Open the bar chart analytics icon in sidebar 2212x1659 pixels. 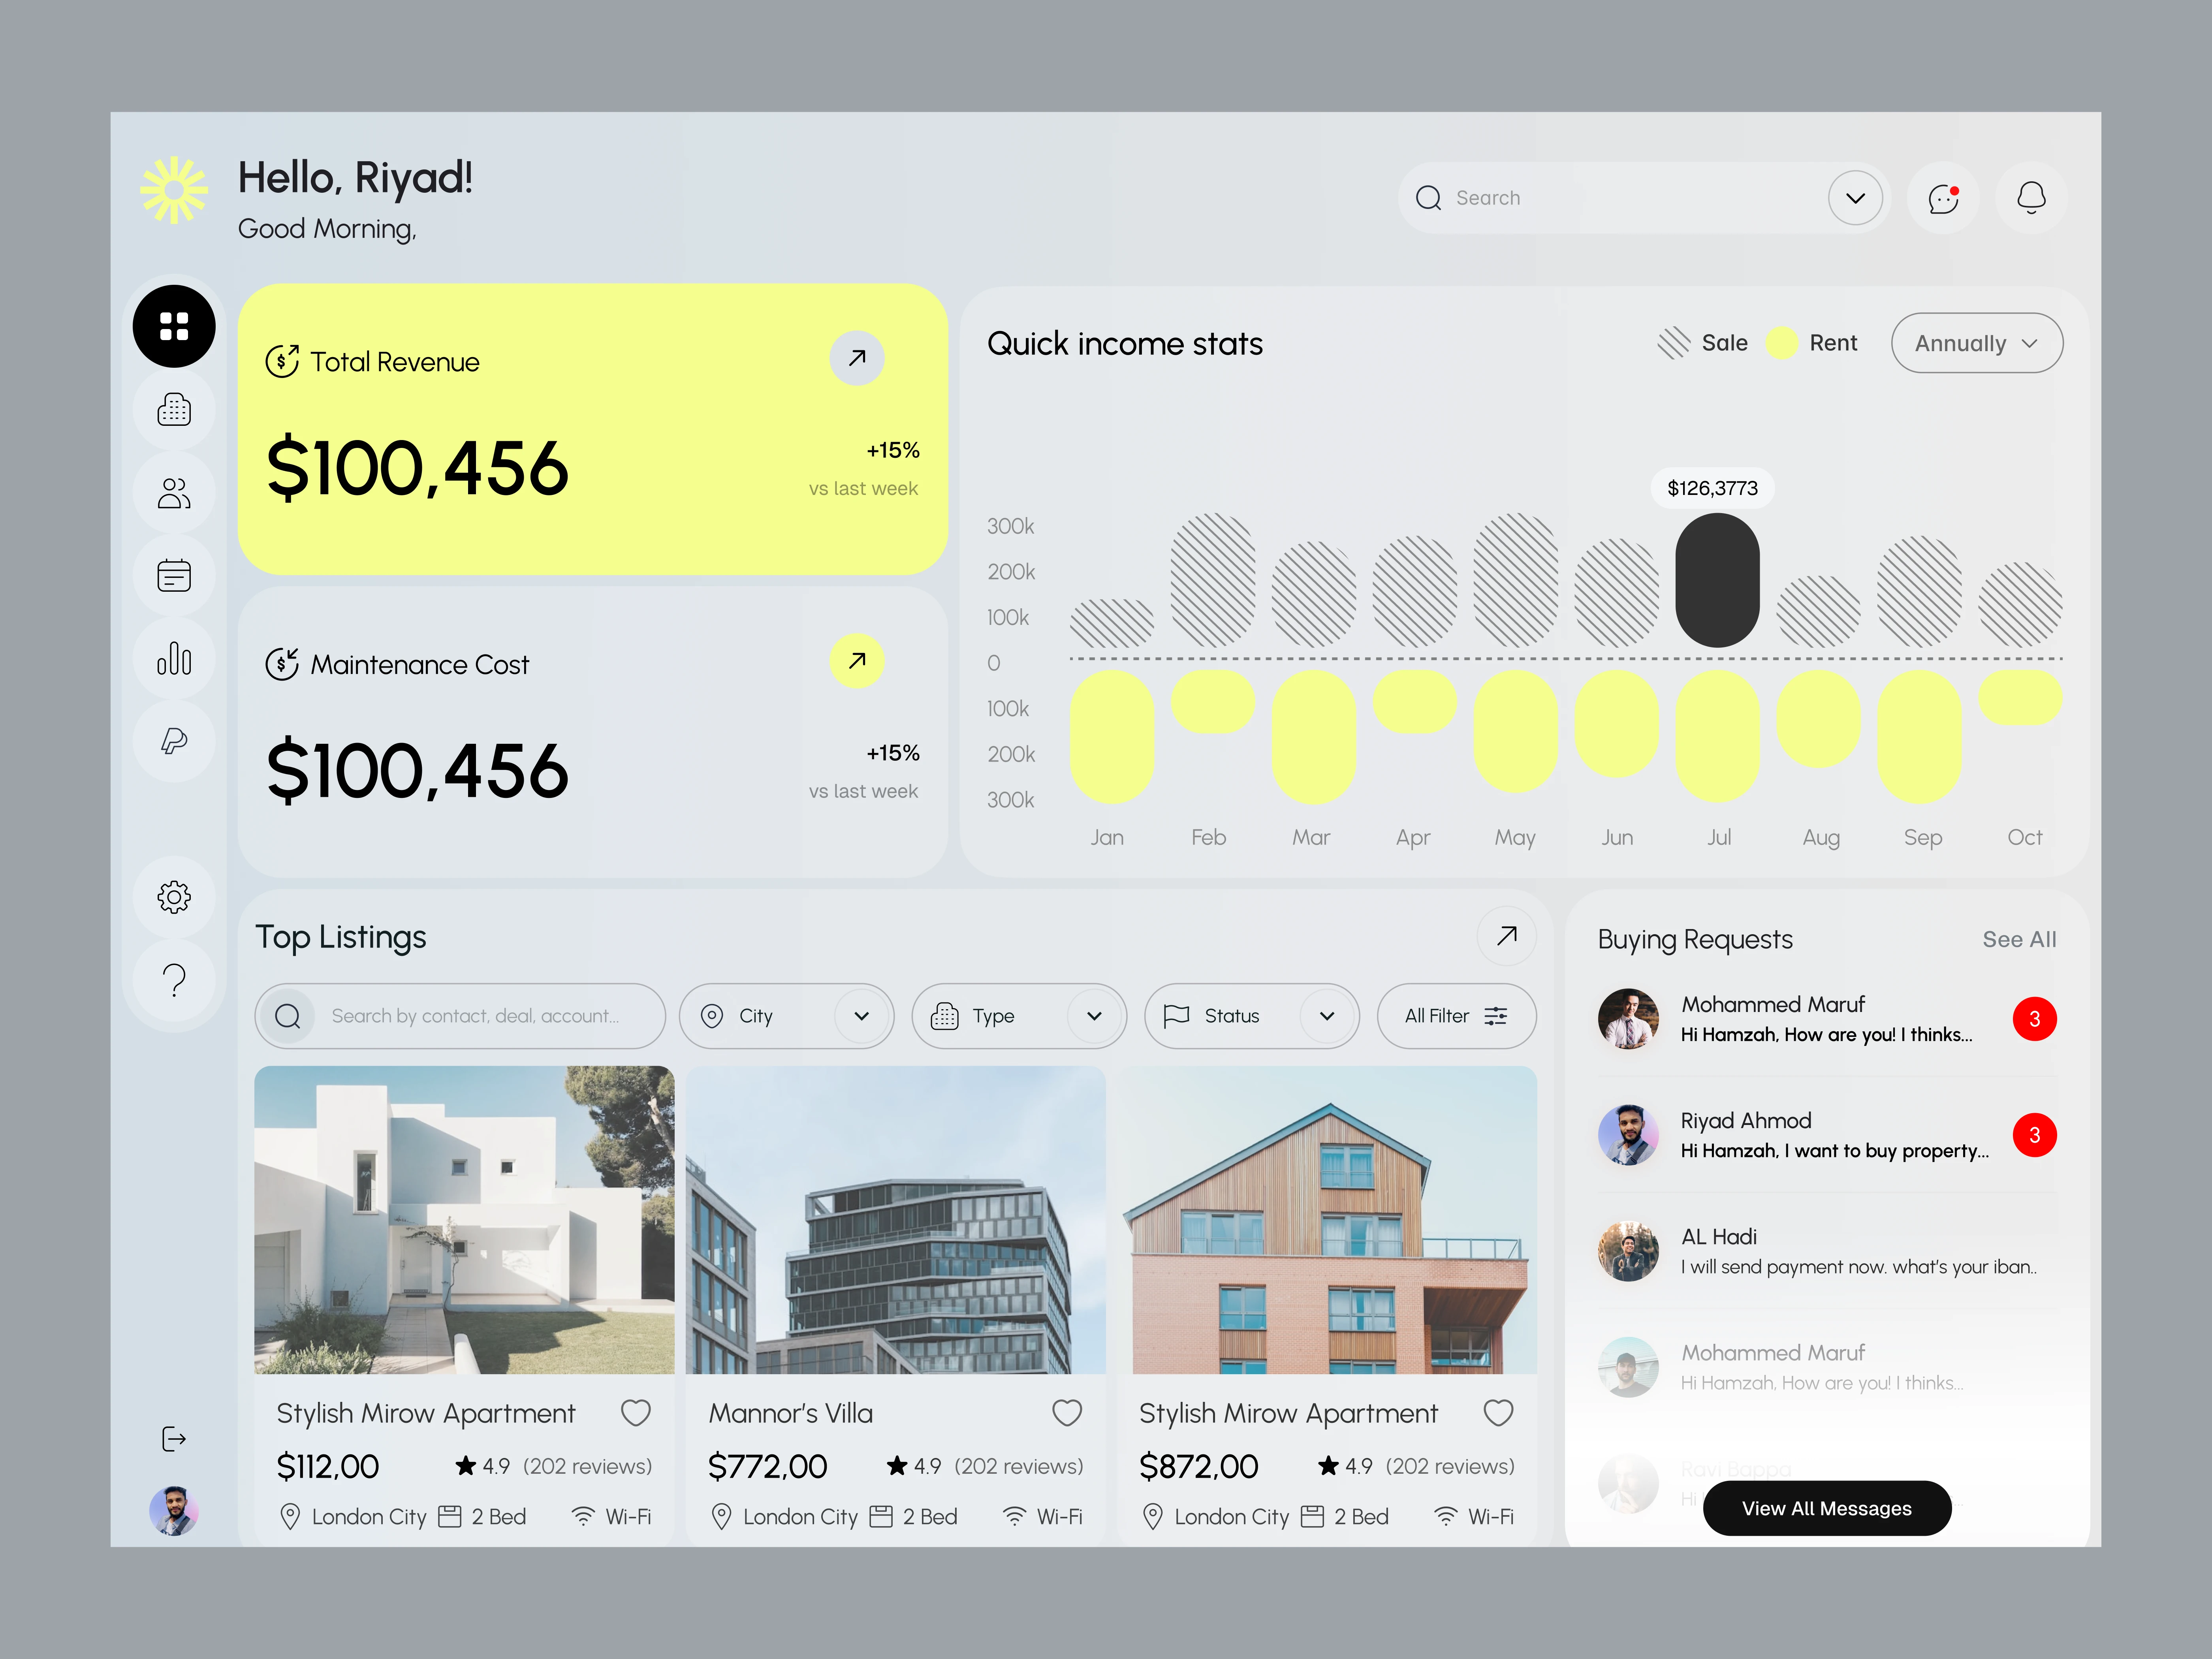pyautogui.click(x=174, y=658)
